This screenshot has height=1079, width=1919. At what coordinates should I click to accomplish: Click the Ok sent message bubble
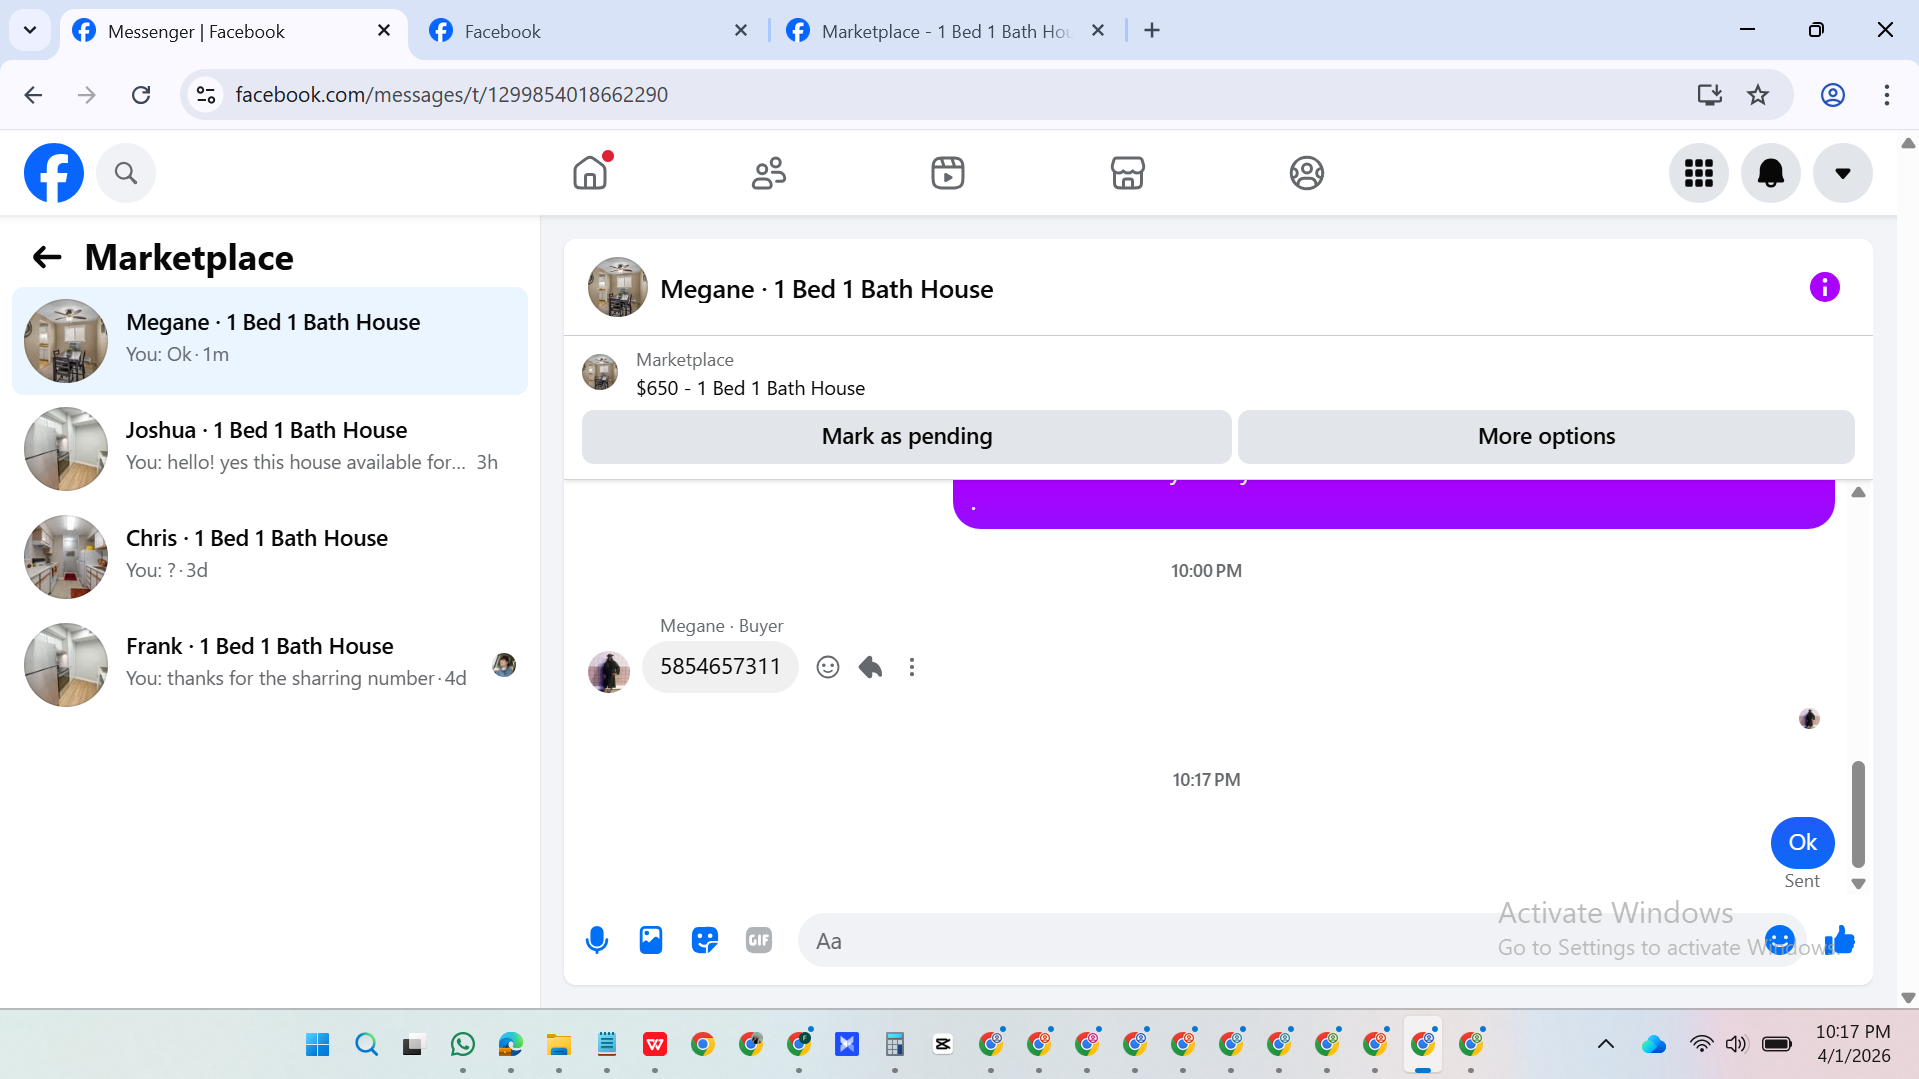coord(1802,843)
